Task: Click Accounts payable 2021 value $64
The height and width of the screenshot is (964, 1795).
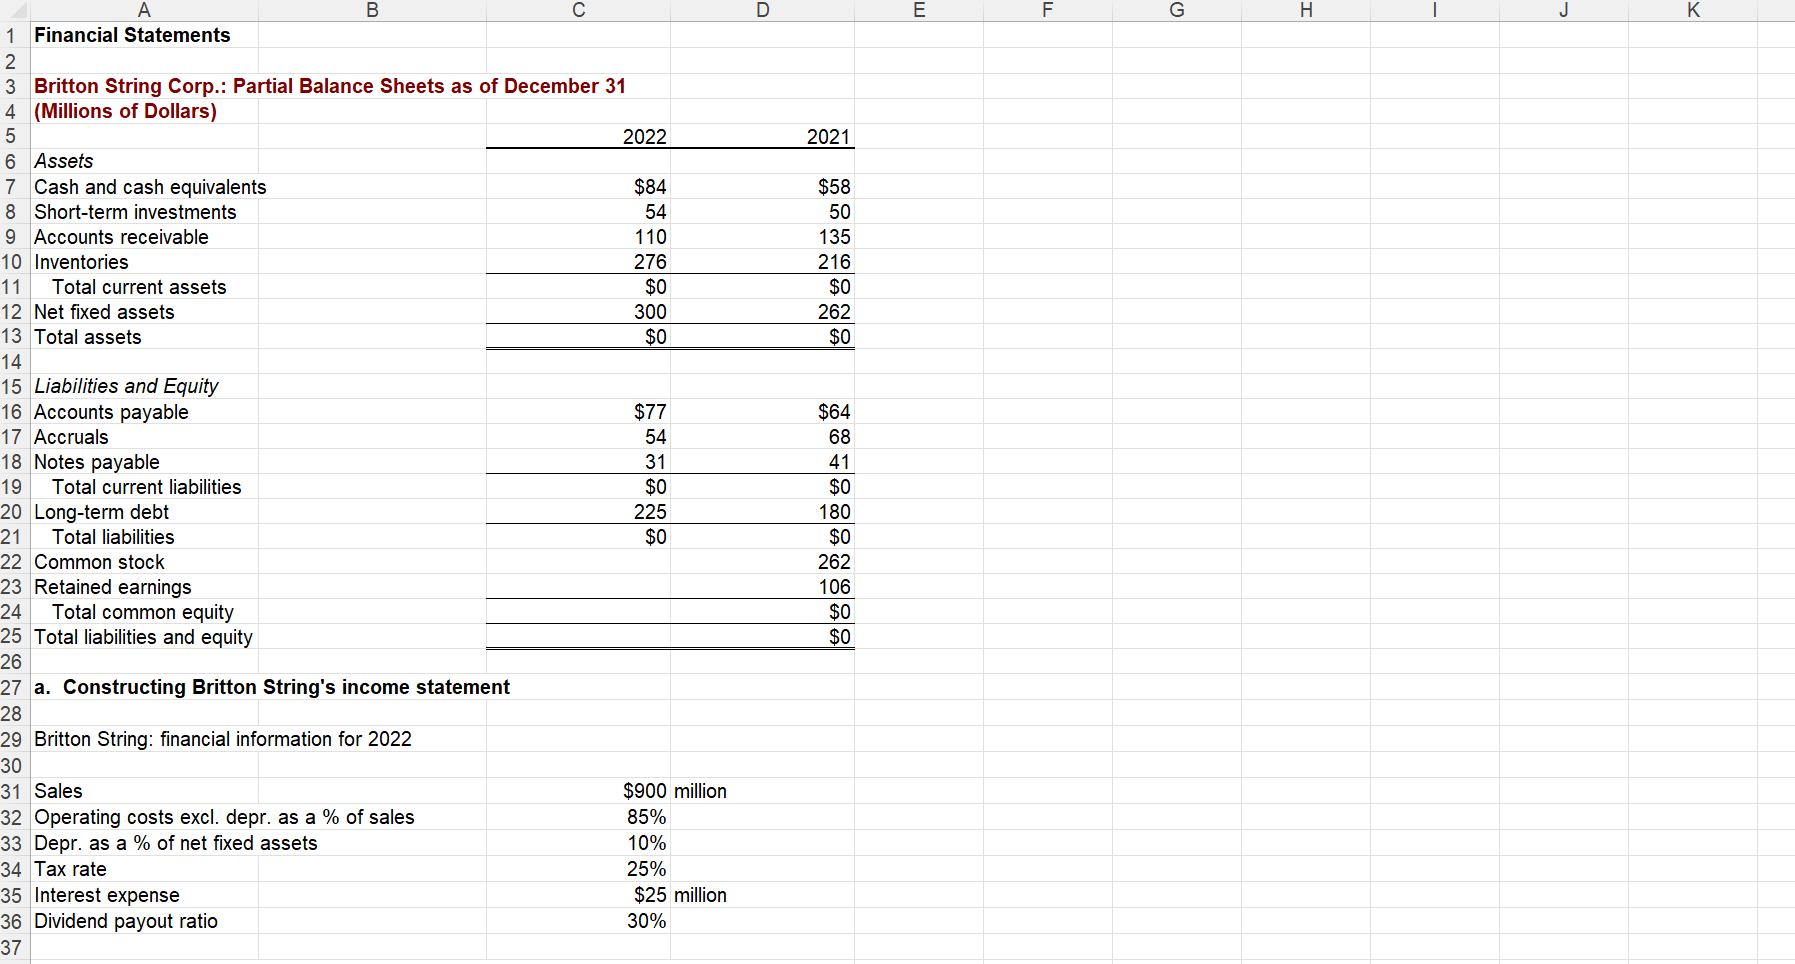Action: click(x=834, y=412)
